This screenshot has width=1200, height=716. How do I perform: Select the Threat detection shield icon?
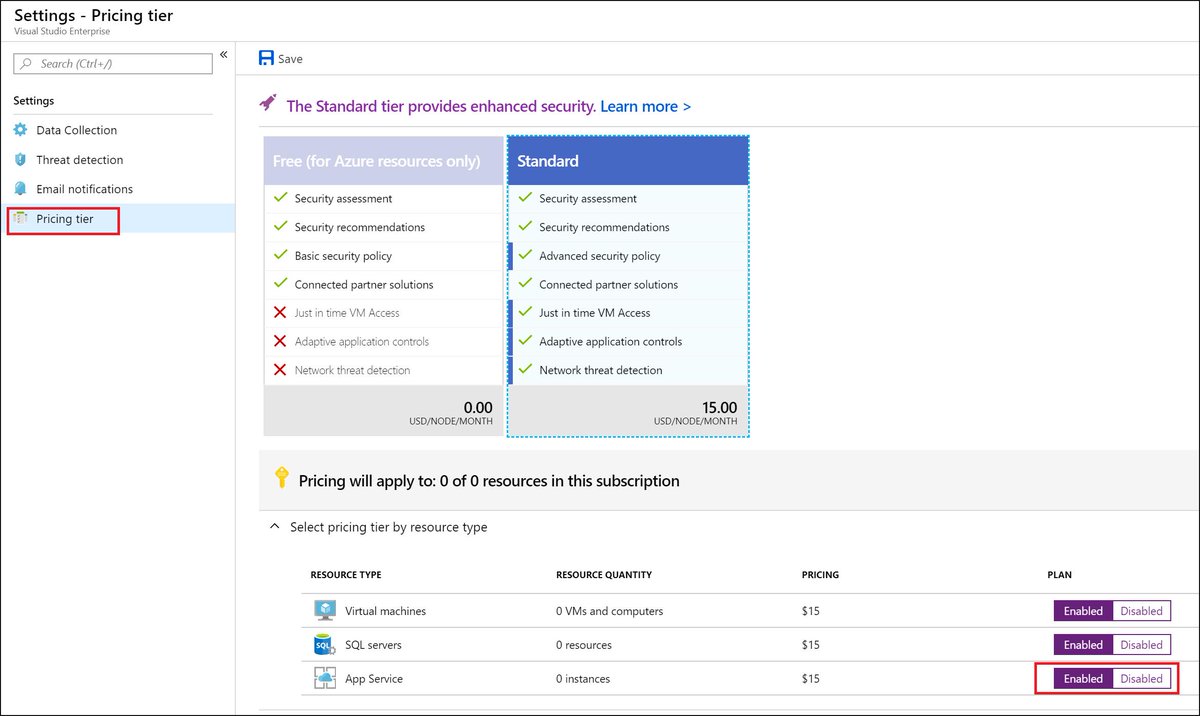click(x=22, y=159)
